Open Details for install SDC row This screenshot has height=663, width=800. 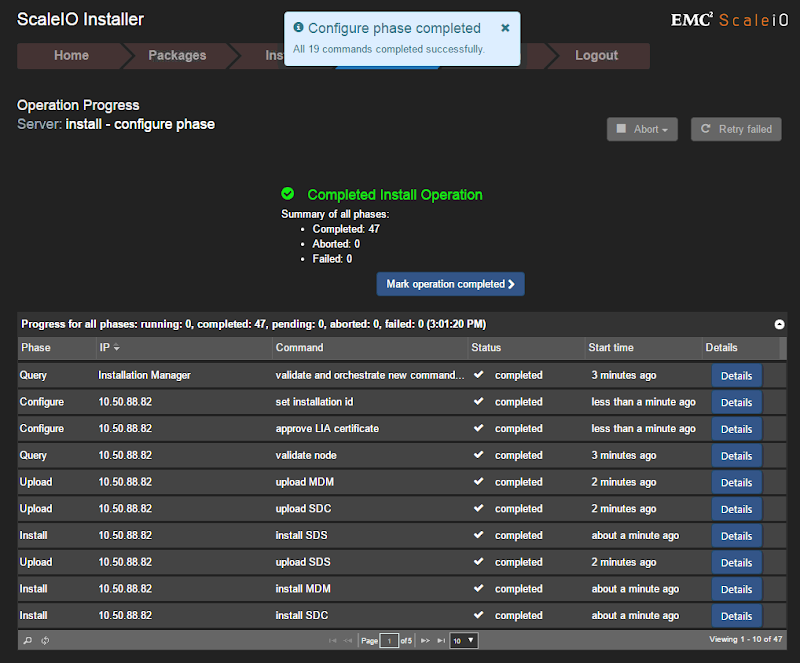(736, 616)
